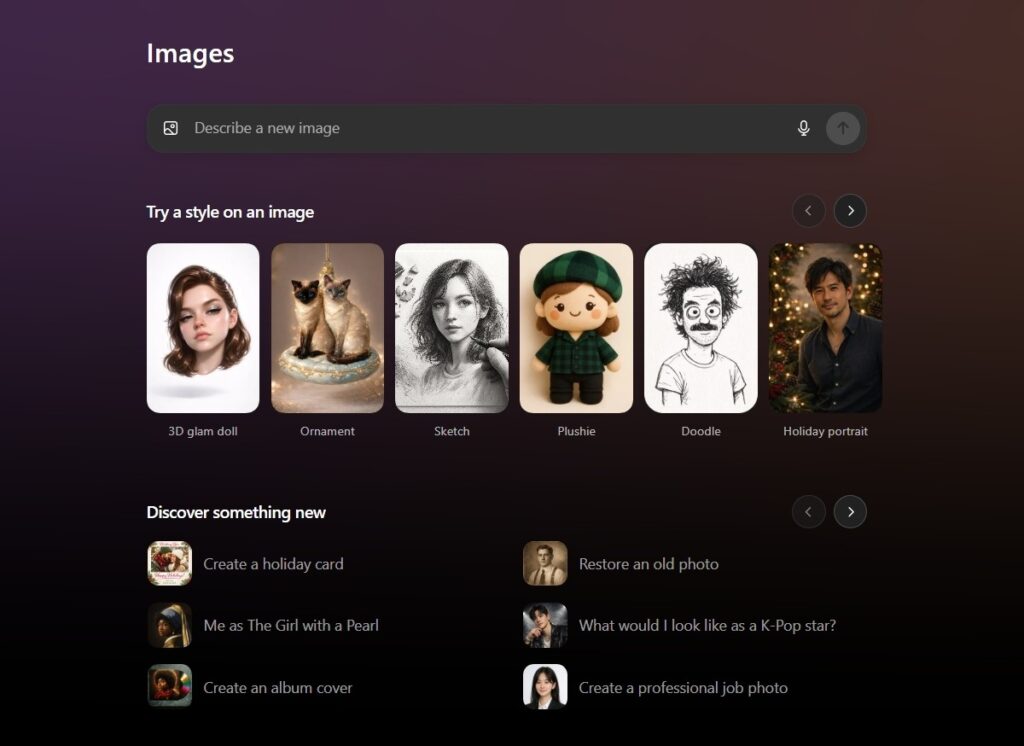Select the Ornament style thumbnail
Image resolution: width=1024 pixels, height=746 pixels.
click(x=327, y=327)
